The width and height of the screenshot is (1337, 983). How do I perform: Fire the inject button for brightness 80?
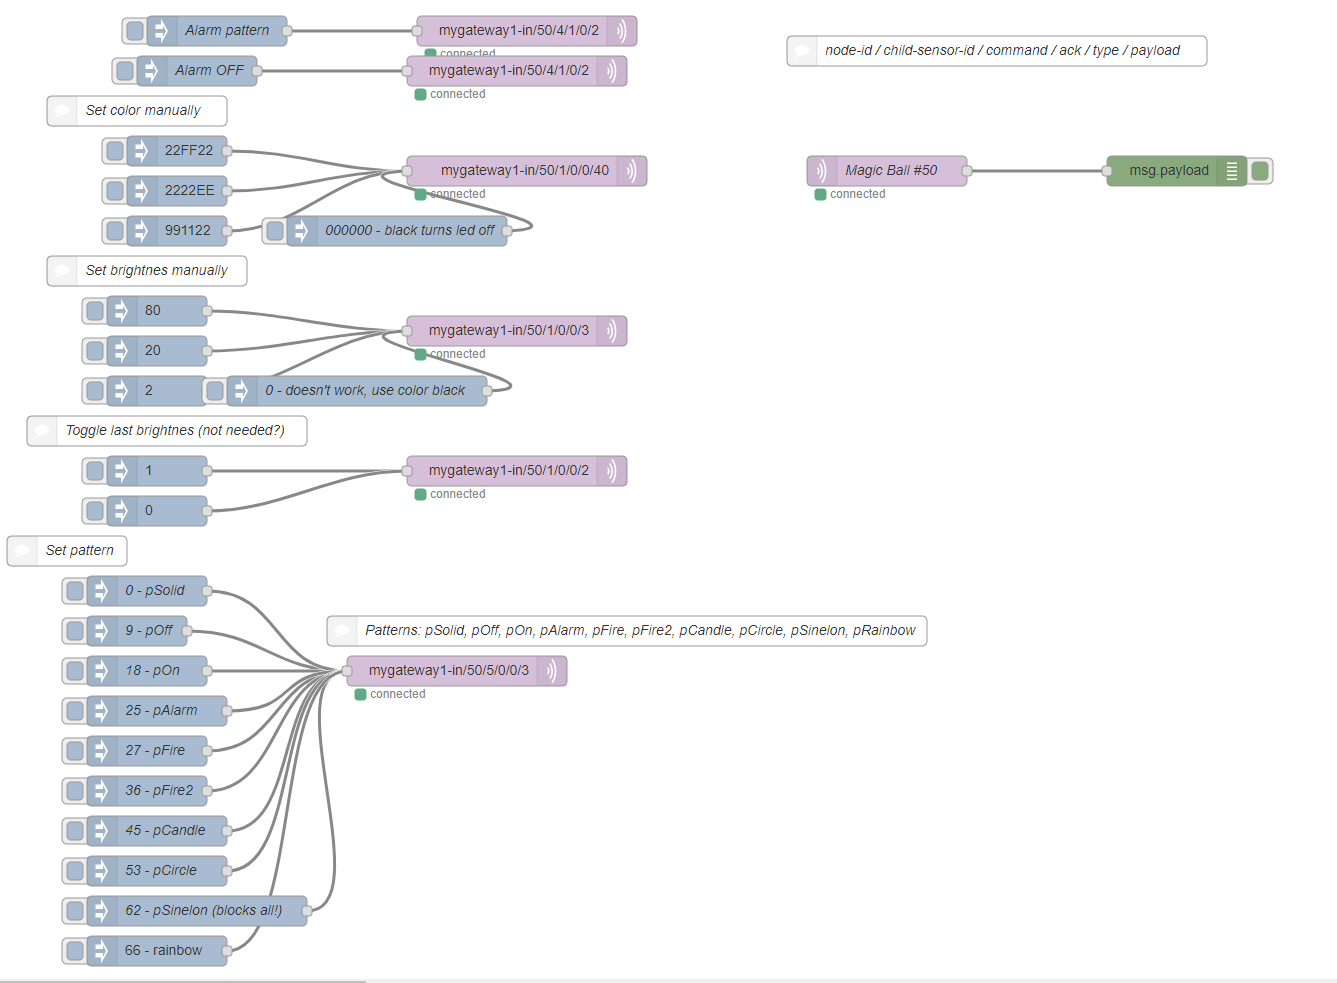pyautogui.click(x=94, y=311)
